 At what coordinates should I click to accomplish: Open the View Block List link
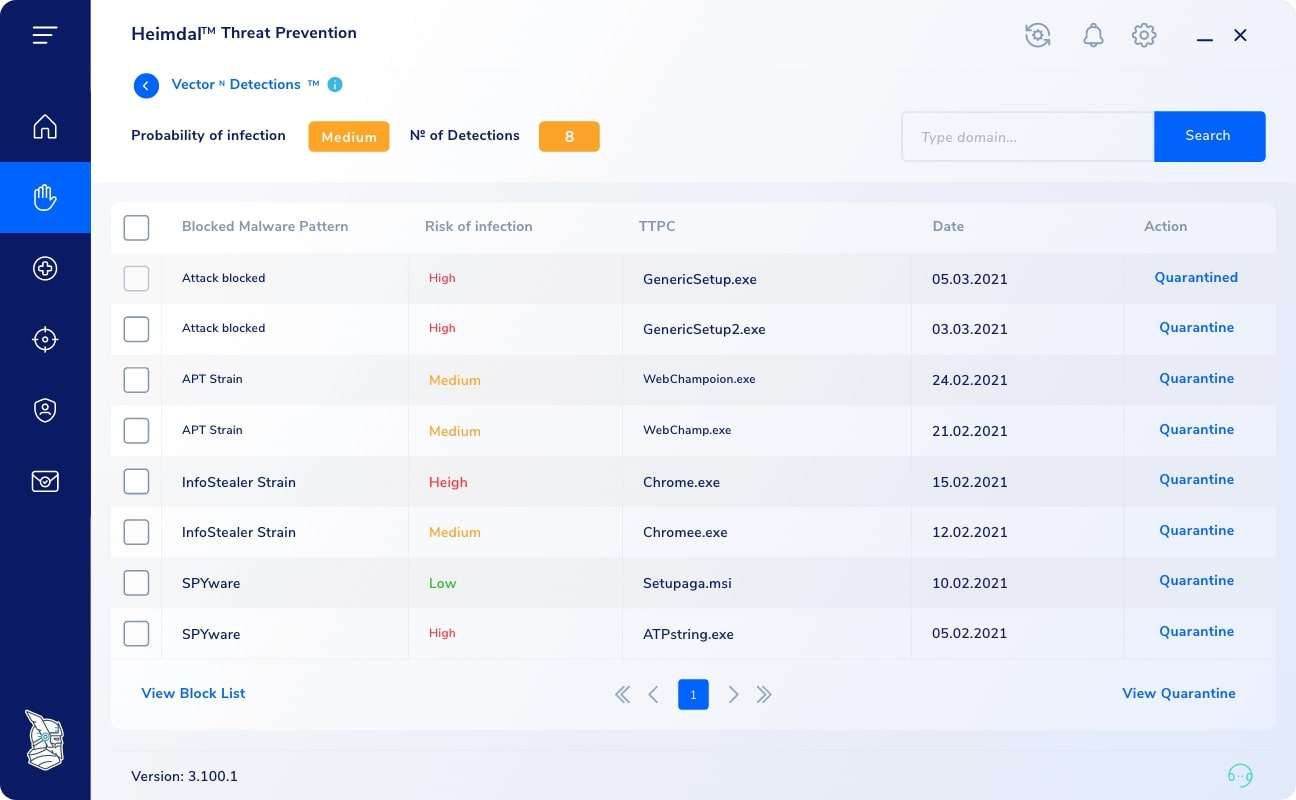pos(192,693)
